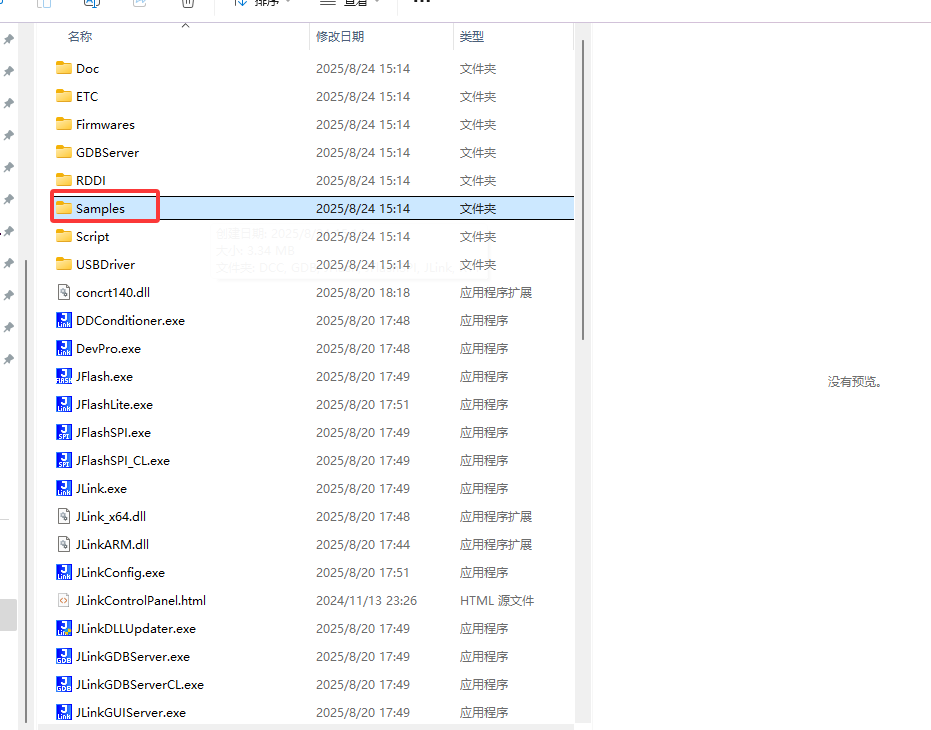Select the JLinkDLLUpdater.exe file

click(135, 629)
